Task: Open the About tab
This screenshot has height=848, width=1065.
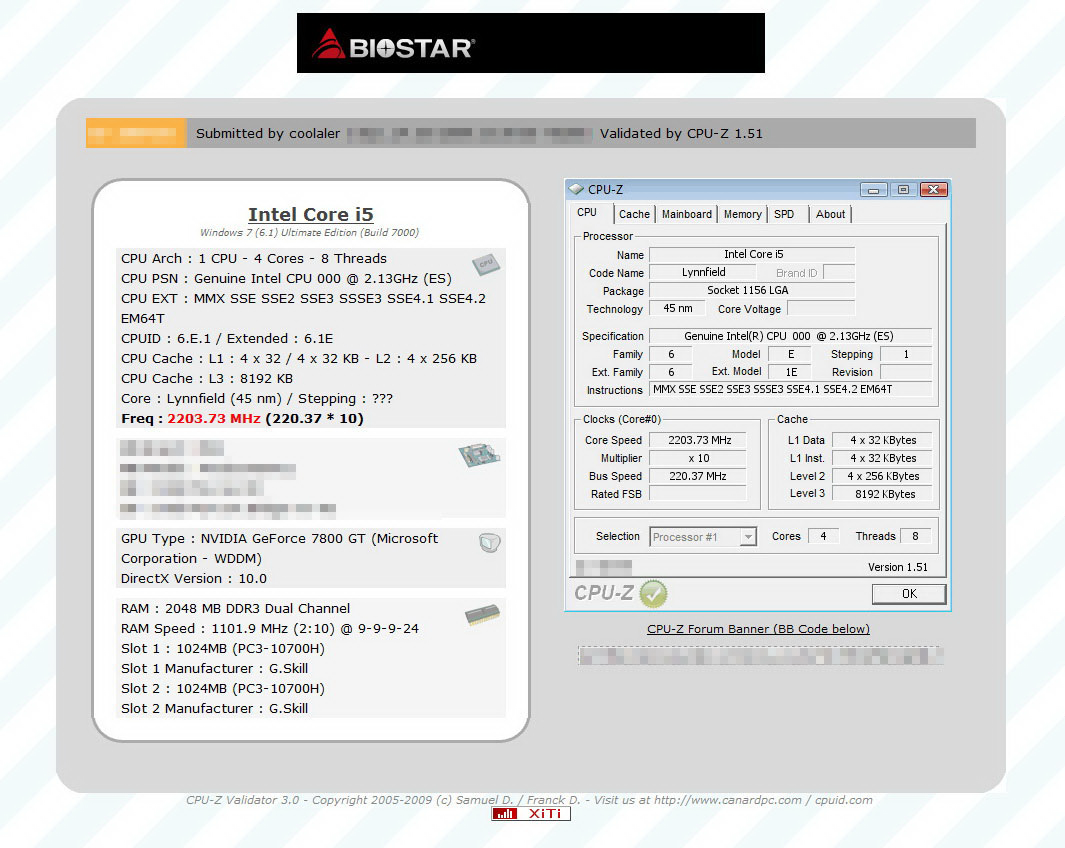Action: click(830, 214)
